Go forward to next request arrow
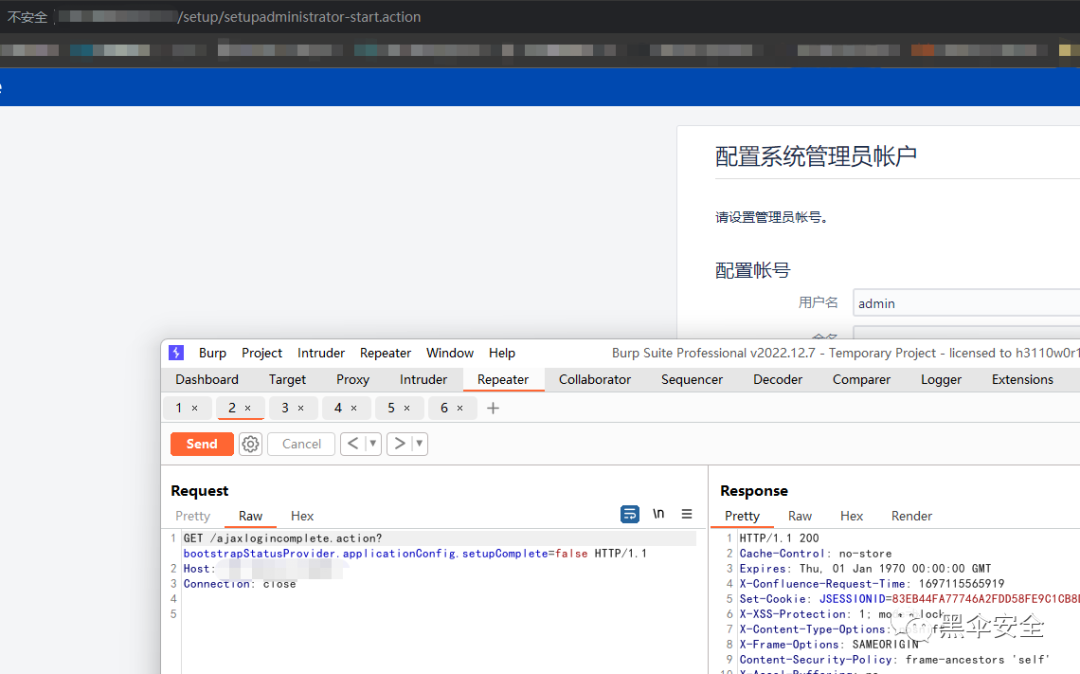Viewport: 1080px width, 674px height. click(x=399, y=444)
